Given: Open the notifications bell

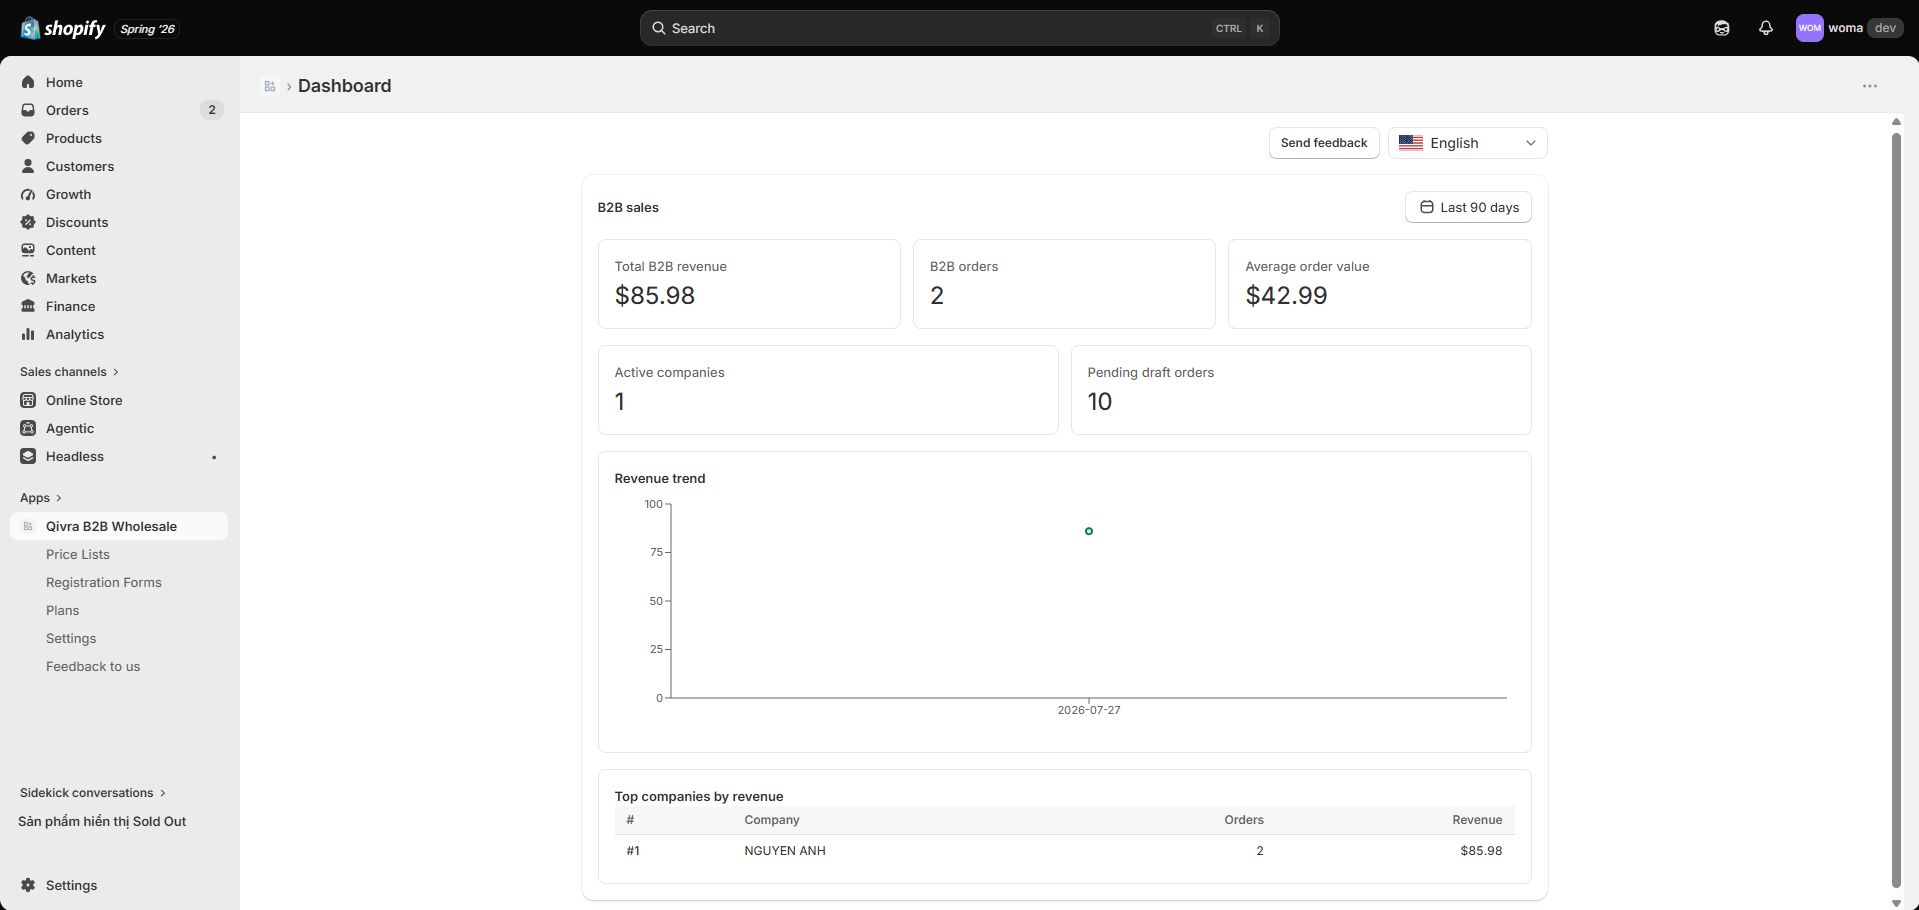Looking at the screenshot, I should point(1765,28).
